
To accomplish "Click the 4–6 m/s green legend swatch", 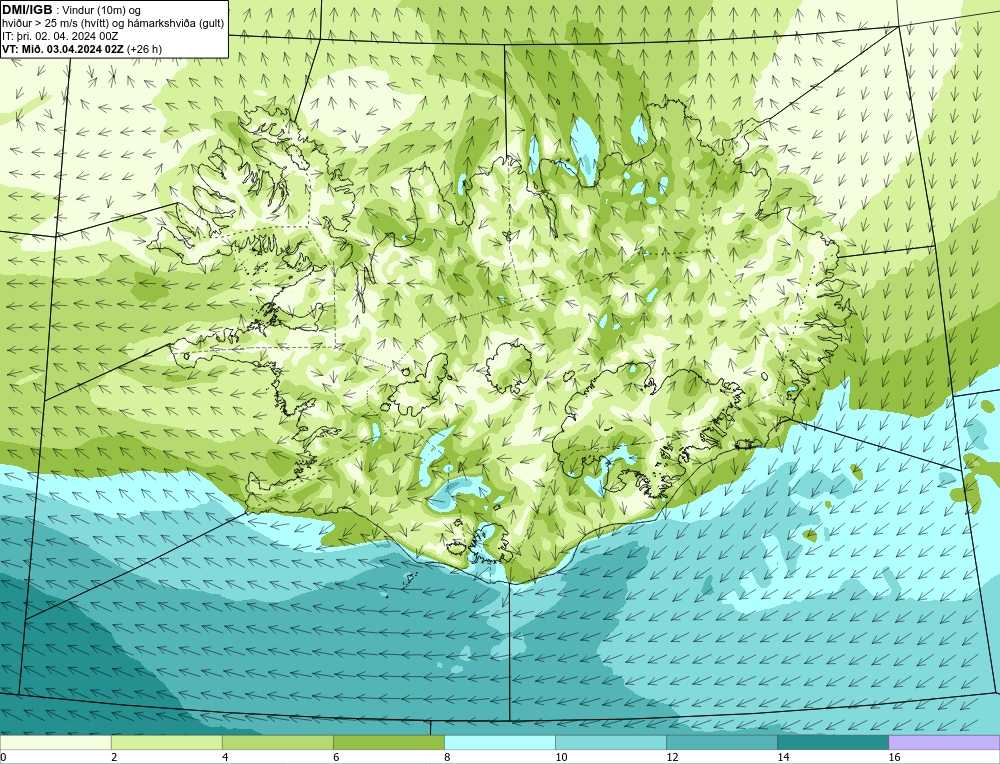I will [277, 742].
